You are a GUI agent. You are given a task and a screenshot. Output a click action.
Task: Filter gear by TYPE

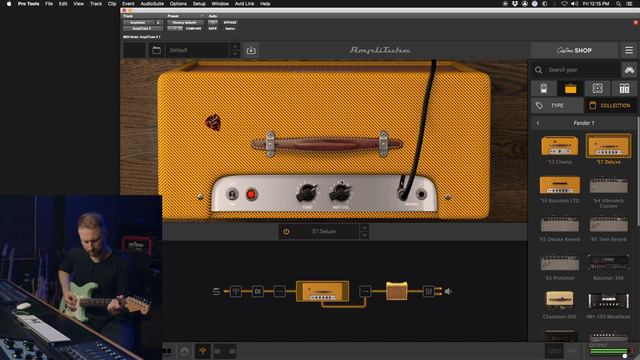tap(557, 106)
